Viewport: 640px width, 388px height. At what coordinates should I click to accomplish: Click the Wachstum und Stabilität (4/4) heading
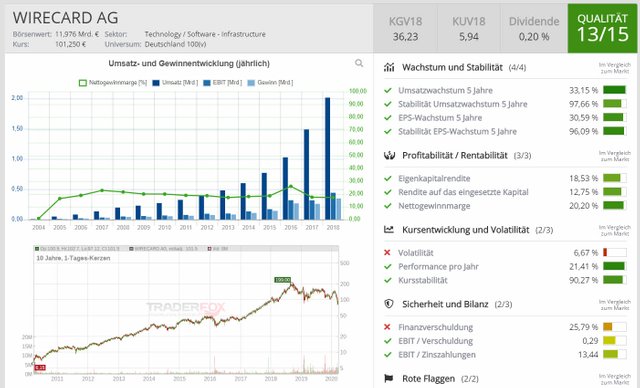pyautogui.click(x=464, y=67)
